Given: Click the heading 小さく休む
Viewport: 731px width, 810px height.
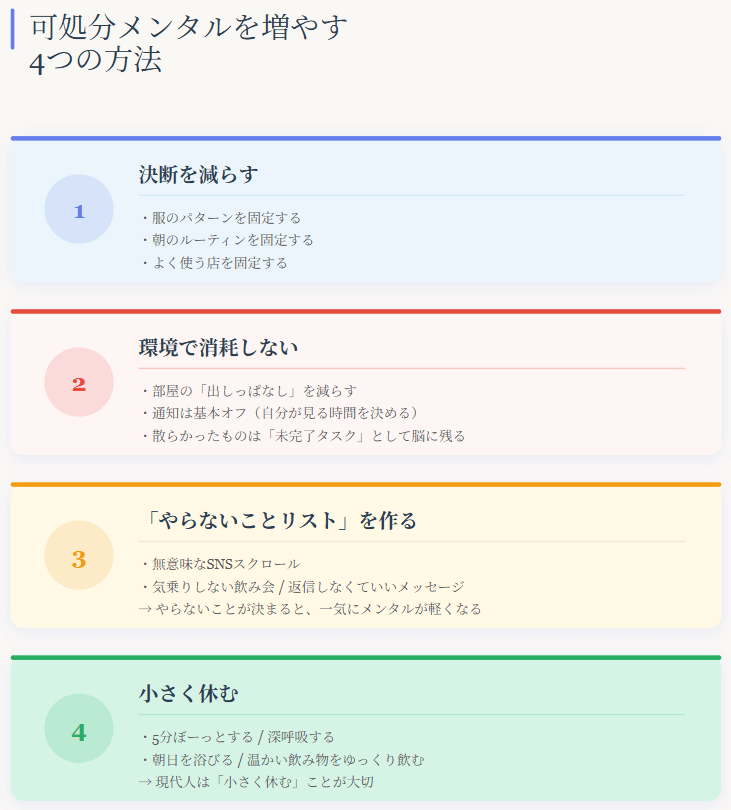Looking at the screenshot, I should (188, 694).
